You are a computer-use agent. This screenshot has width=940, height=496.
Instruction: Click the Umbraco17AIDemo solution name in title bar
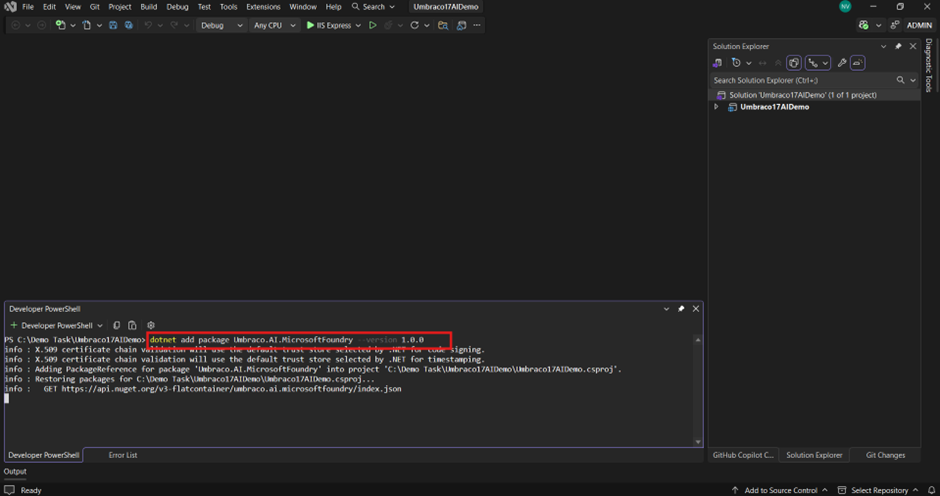pyautogui.click(x=446, y=7)
